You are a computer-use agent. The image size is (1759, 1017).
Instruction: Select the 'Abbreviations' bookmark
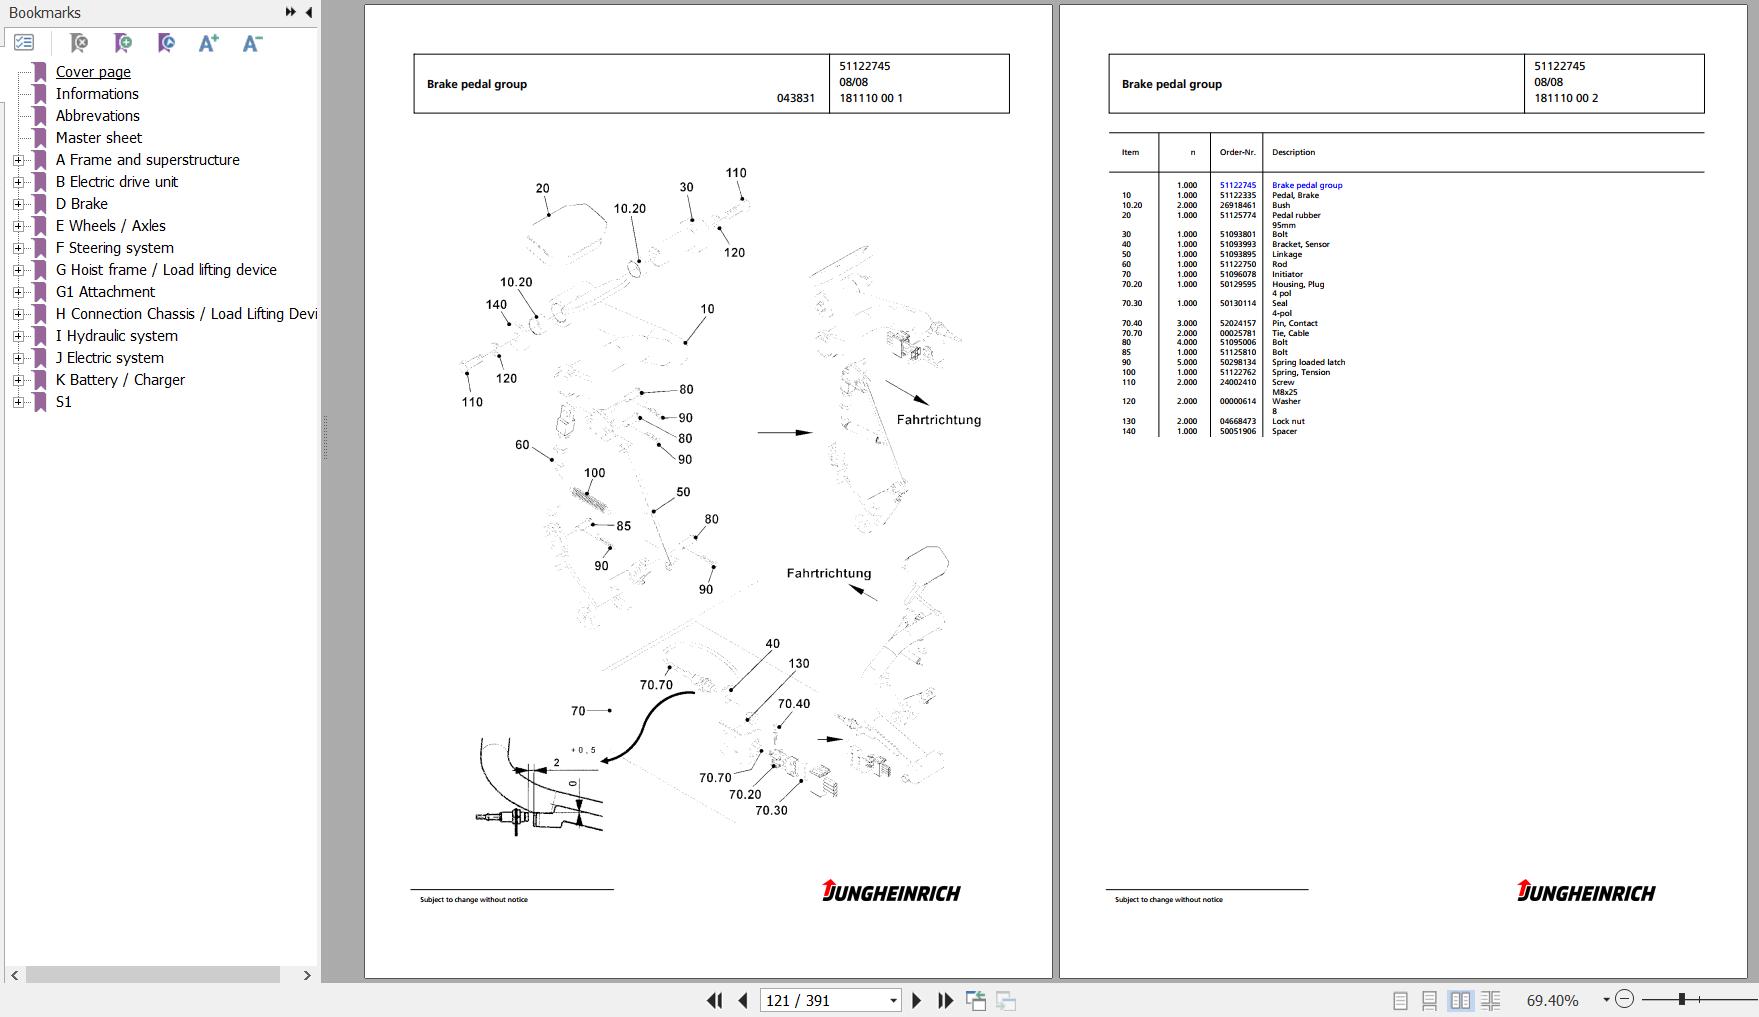(97, 116)
